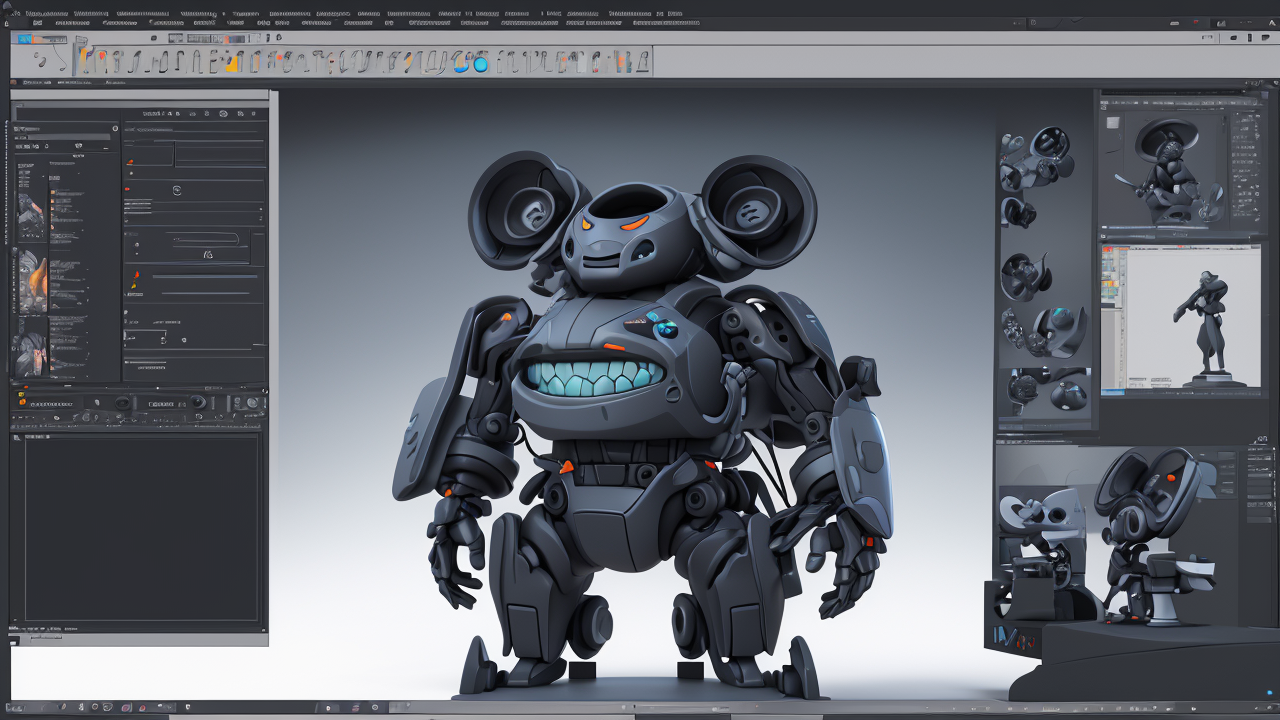The image size is (1280, 720).
Task: Click the yellow-orange square icon in the top toolbar
Action: [x=232, y=64]
